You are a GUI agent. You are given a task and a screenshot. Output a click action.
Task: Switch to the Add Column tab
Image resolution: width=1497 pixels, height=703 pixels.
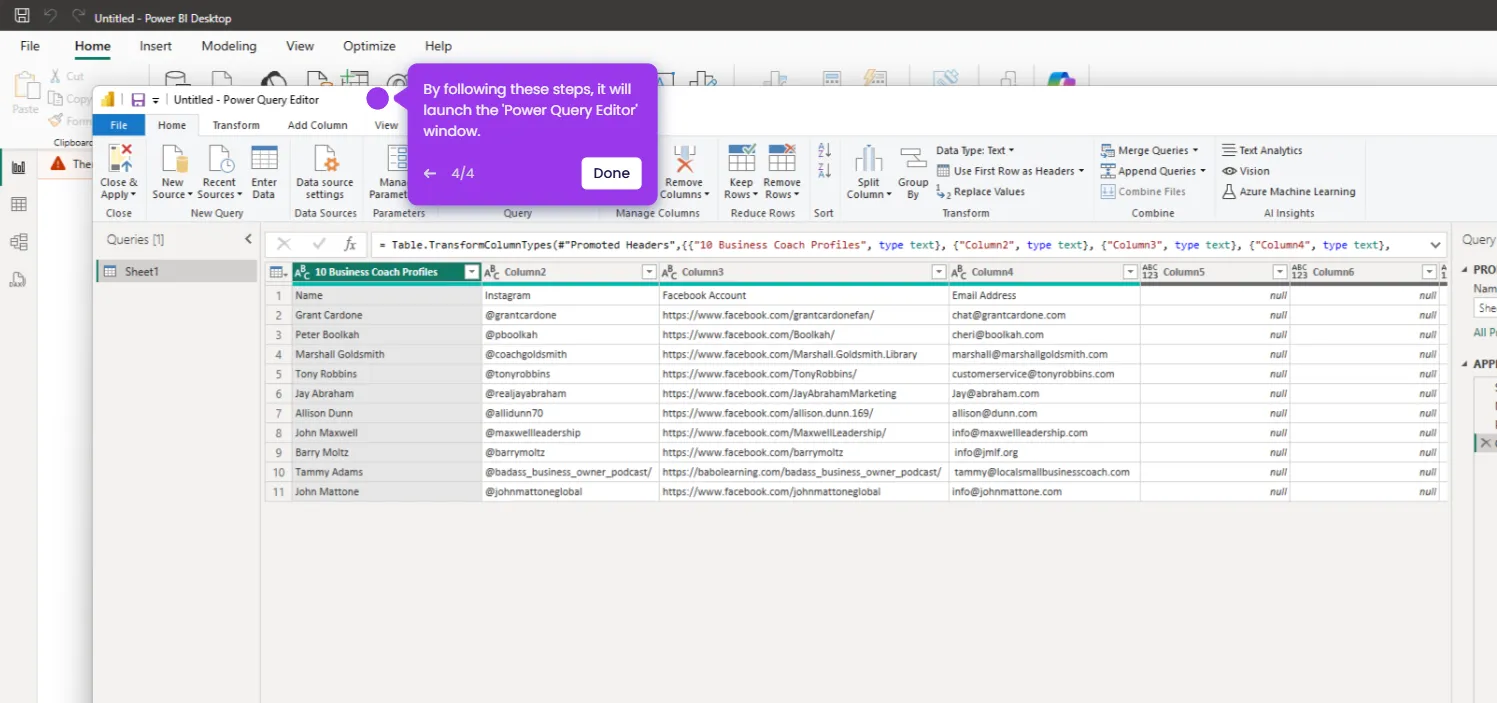click(x=318, y=125)
